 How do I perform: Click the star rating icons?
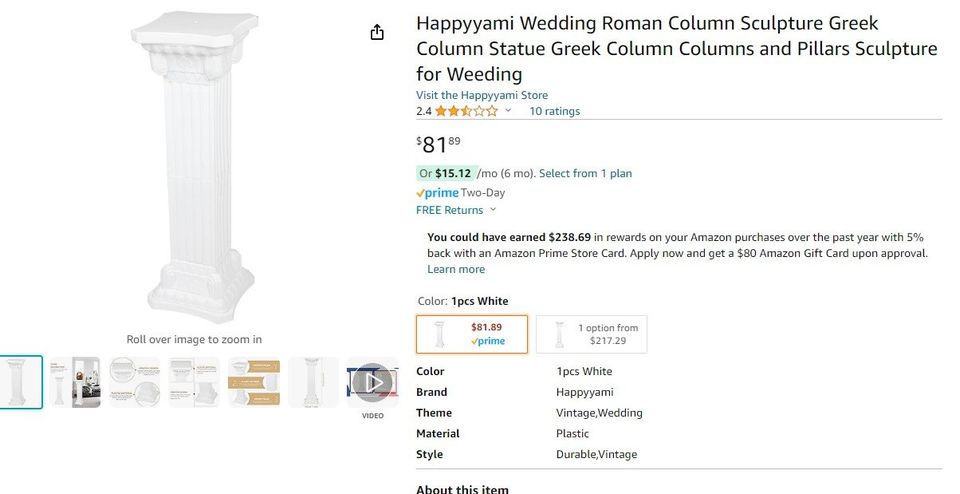click(x=466, y=111)
